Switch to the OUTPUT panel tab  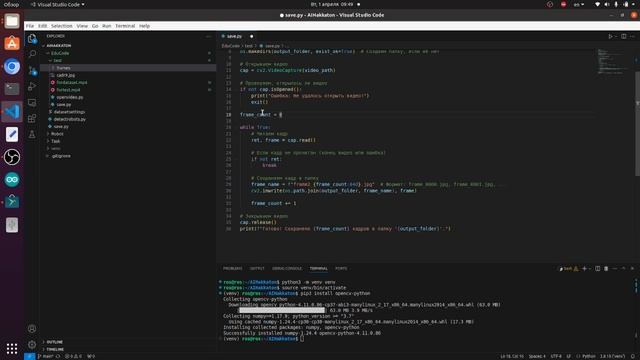click(x=257, y=269)
